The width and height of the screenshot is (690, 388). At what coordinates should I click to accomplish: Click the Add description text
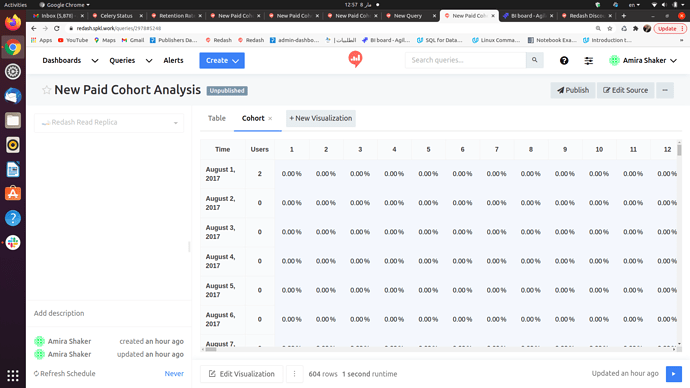[59, 313]
